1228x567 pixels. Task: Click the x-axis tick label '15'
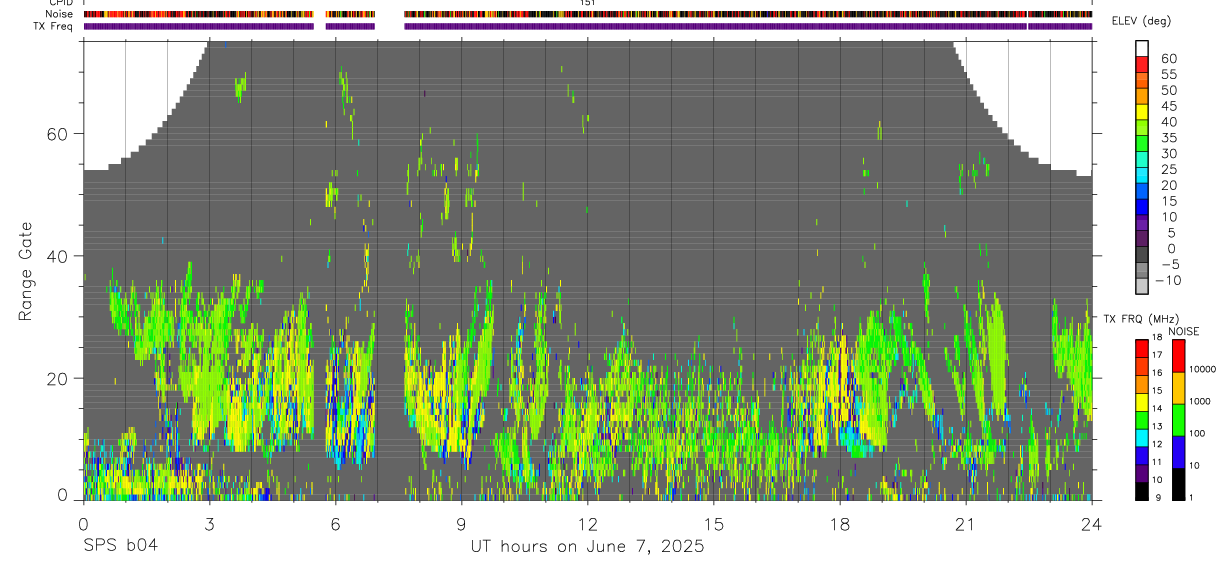[x=714, y=523]
